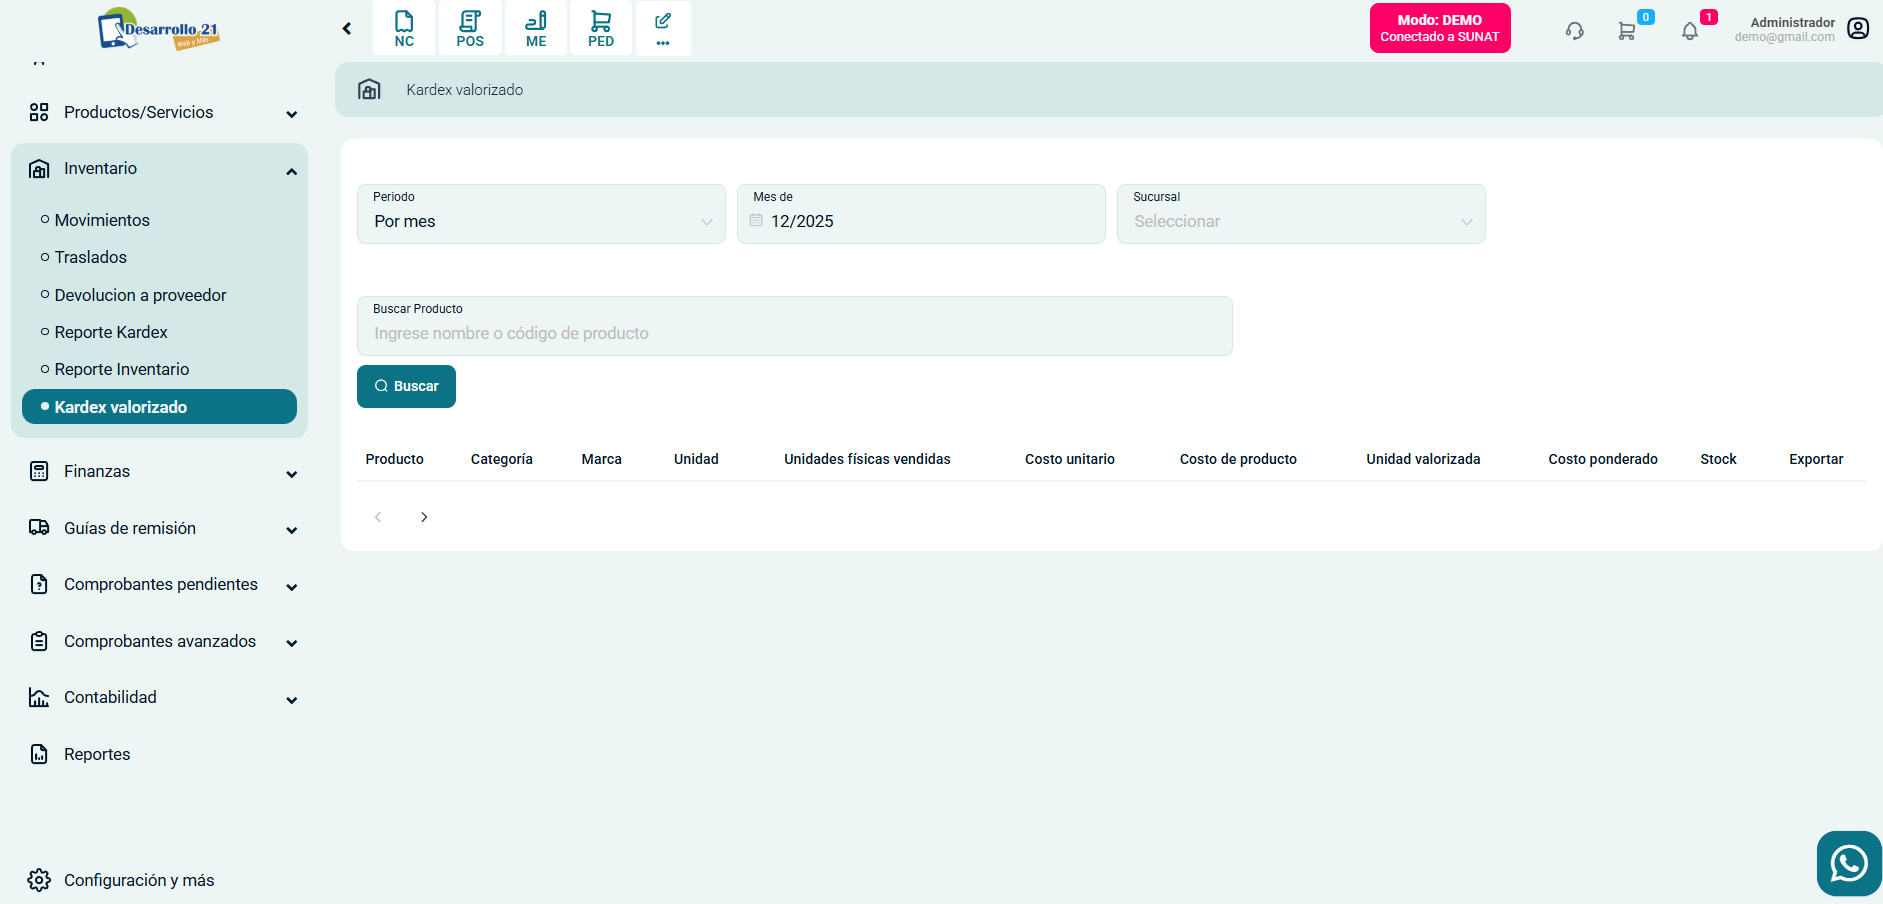Open the NC credit note shortcut
1883x904 pixels.
404,28
